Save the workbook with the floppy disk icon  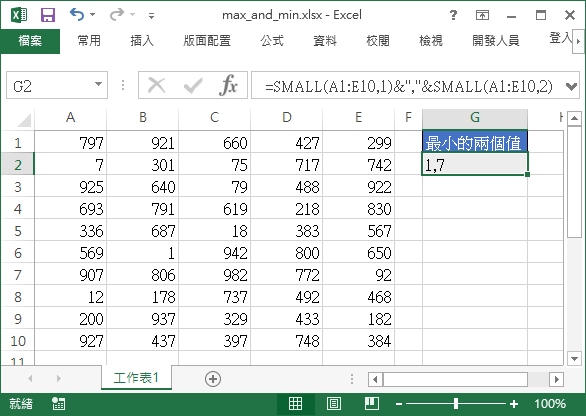point(47,15)
